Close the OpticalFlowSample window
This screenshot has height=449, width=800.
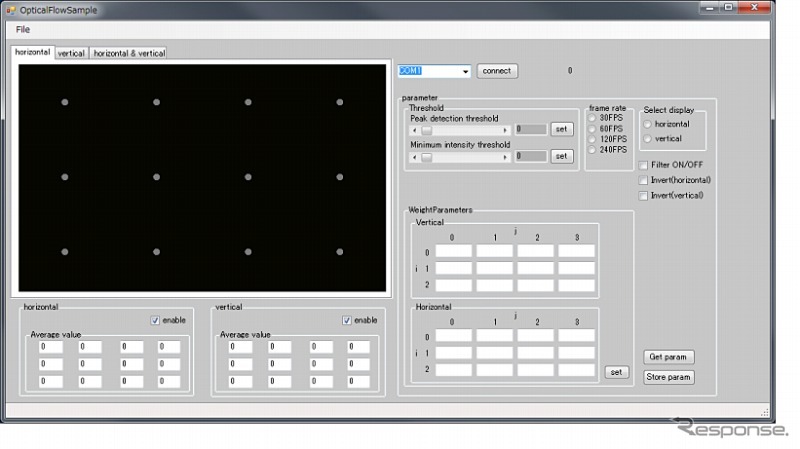755,8
